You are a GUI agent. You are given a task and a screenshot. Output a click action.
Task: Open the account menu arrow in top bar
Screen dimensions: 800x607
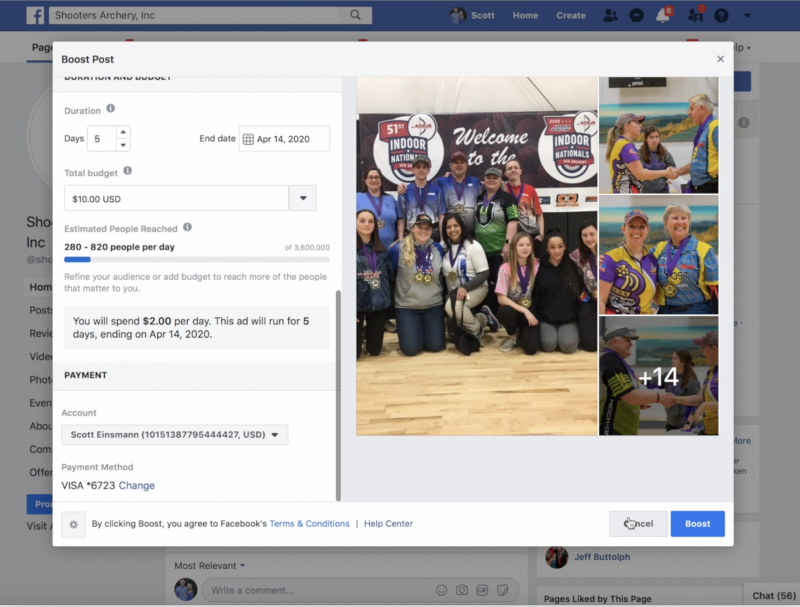[x=747, y=16]
